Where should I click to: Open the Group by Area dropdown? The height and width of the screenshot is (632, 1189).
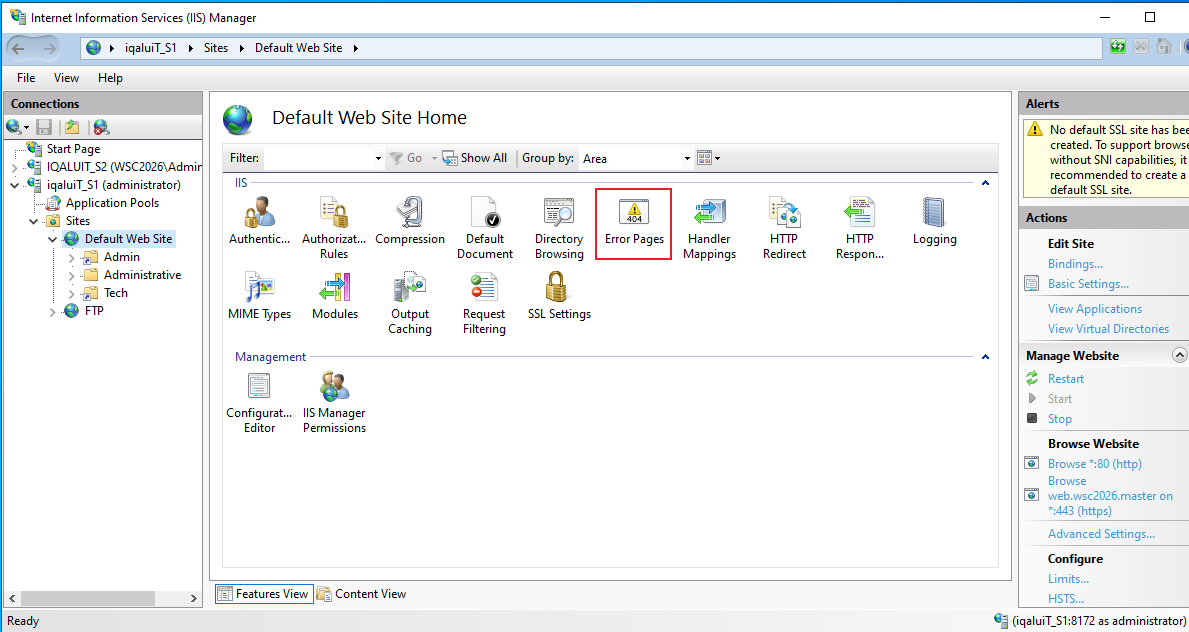[x=635, y=159]
